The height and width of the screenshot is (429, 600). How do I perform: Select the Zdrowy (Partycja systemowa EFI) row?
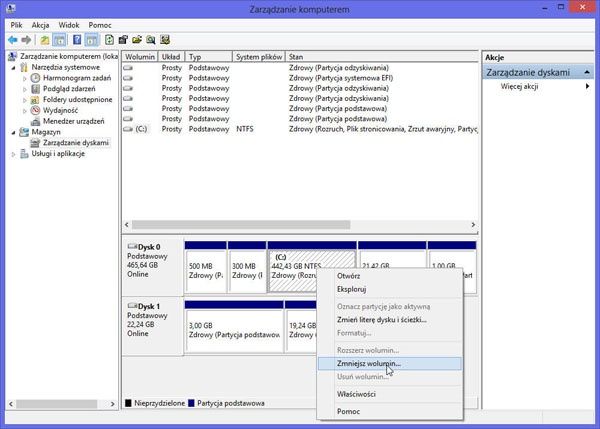[300, 78]
